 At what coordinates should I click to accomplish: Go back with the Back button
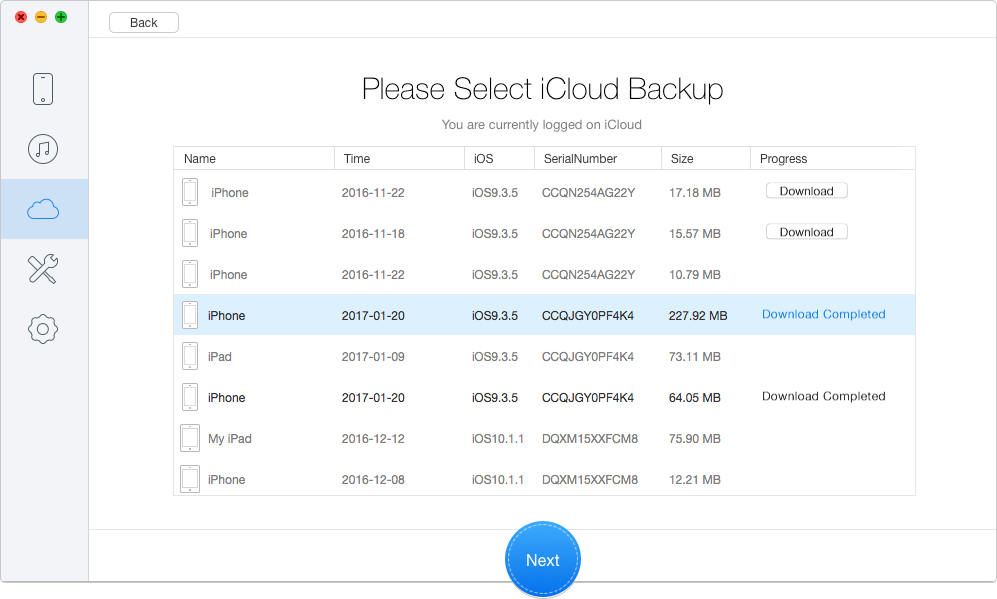[144, 23]
